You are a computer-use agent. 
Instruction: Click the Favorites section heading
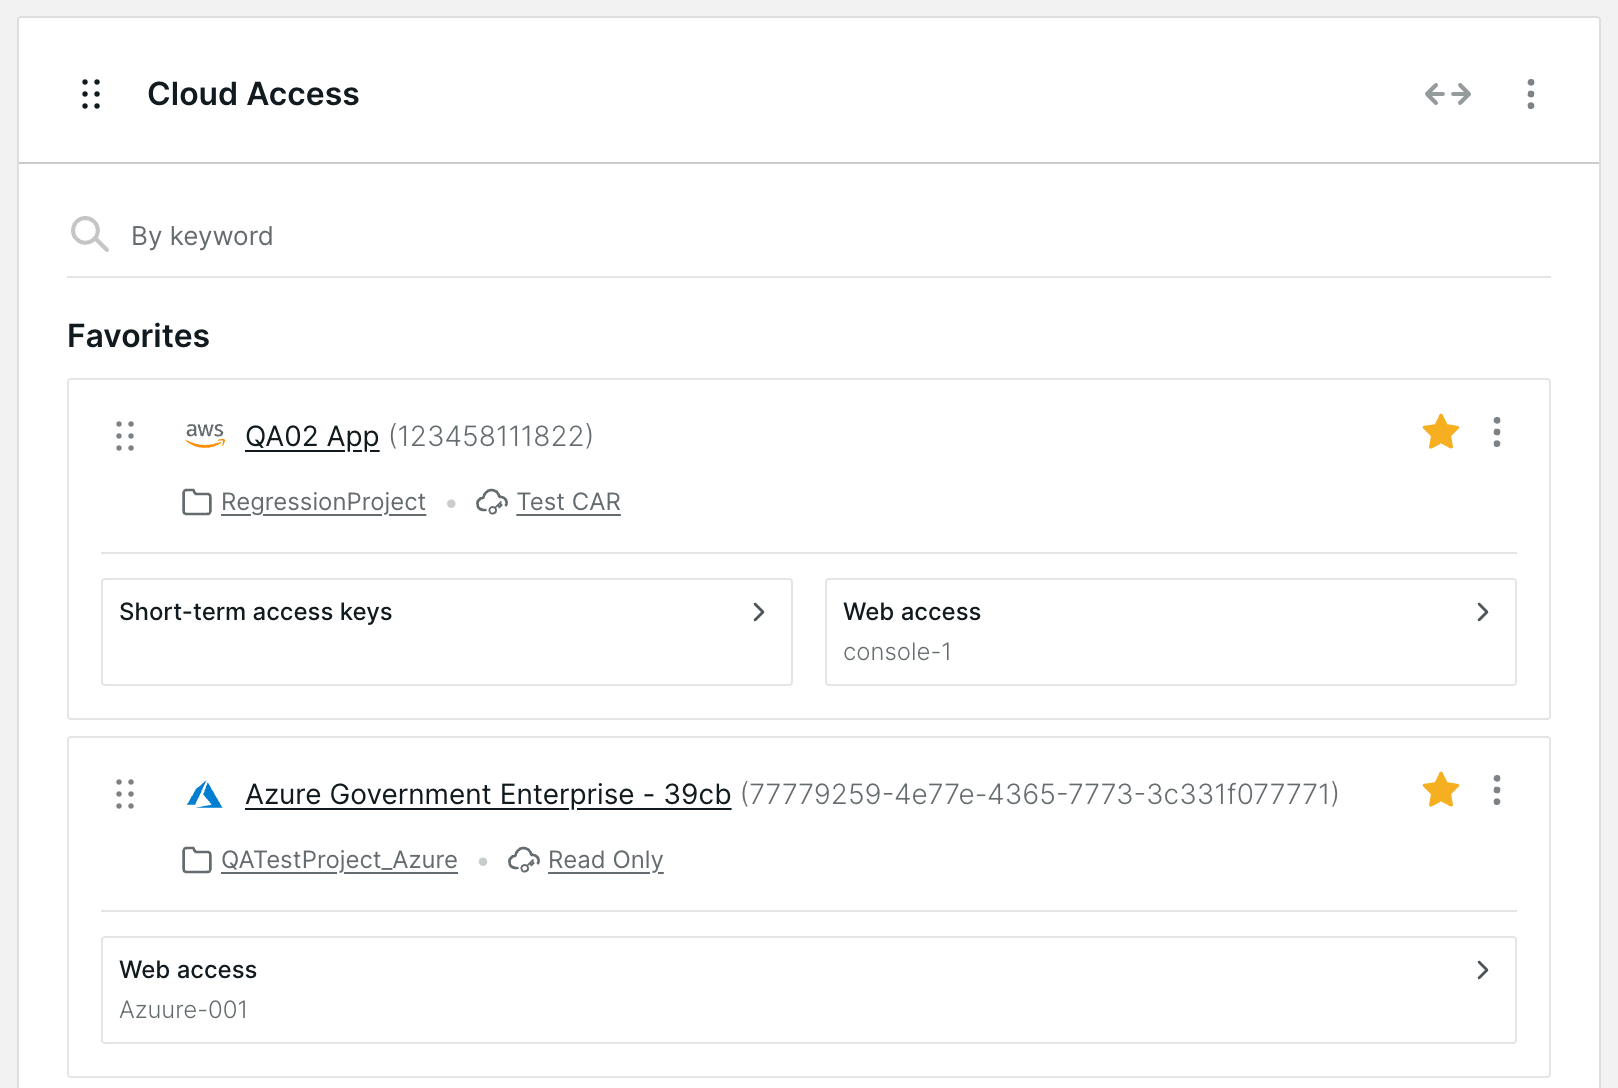pyautogui.click(x=138, y=336)
